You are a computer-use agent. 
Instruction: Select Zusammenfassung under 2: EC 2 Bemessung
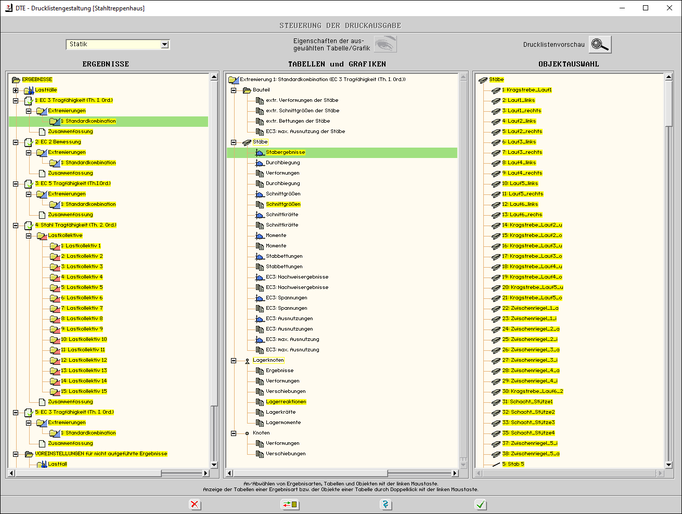tap(70, 173)
